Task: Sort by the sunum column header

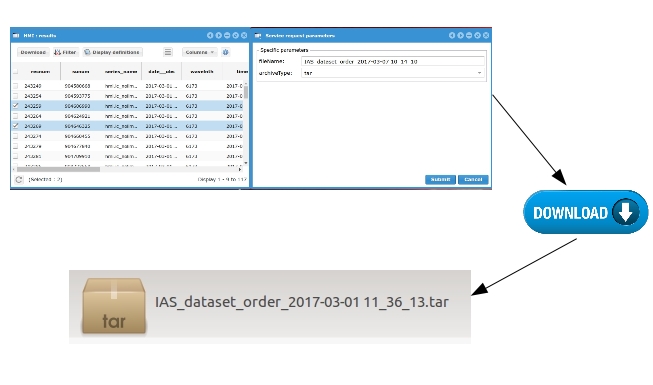Action: tap(81, 72)
